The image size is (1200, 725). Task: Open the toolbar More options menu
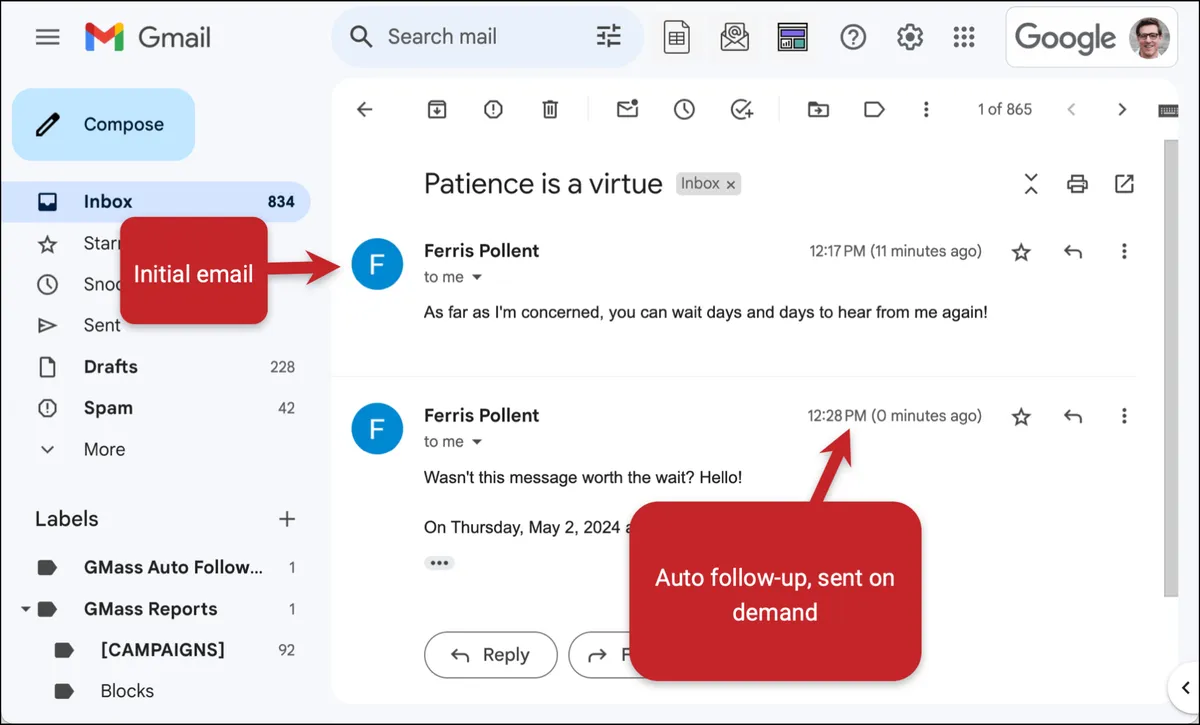point(927,110)
